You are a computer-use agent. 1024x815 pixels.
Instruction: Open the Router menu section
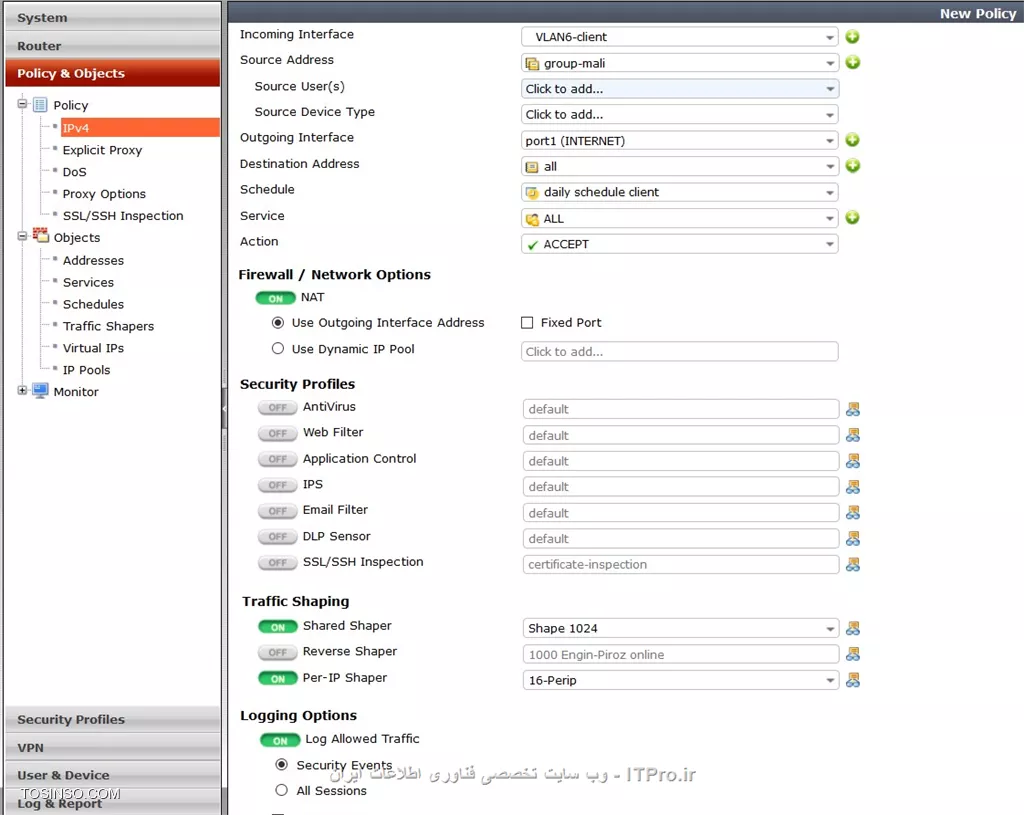112,46
